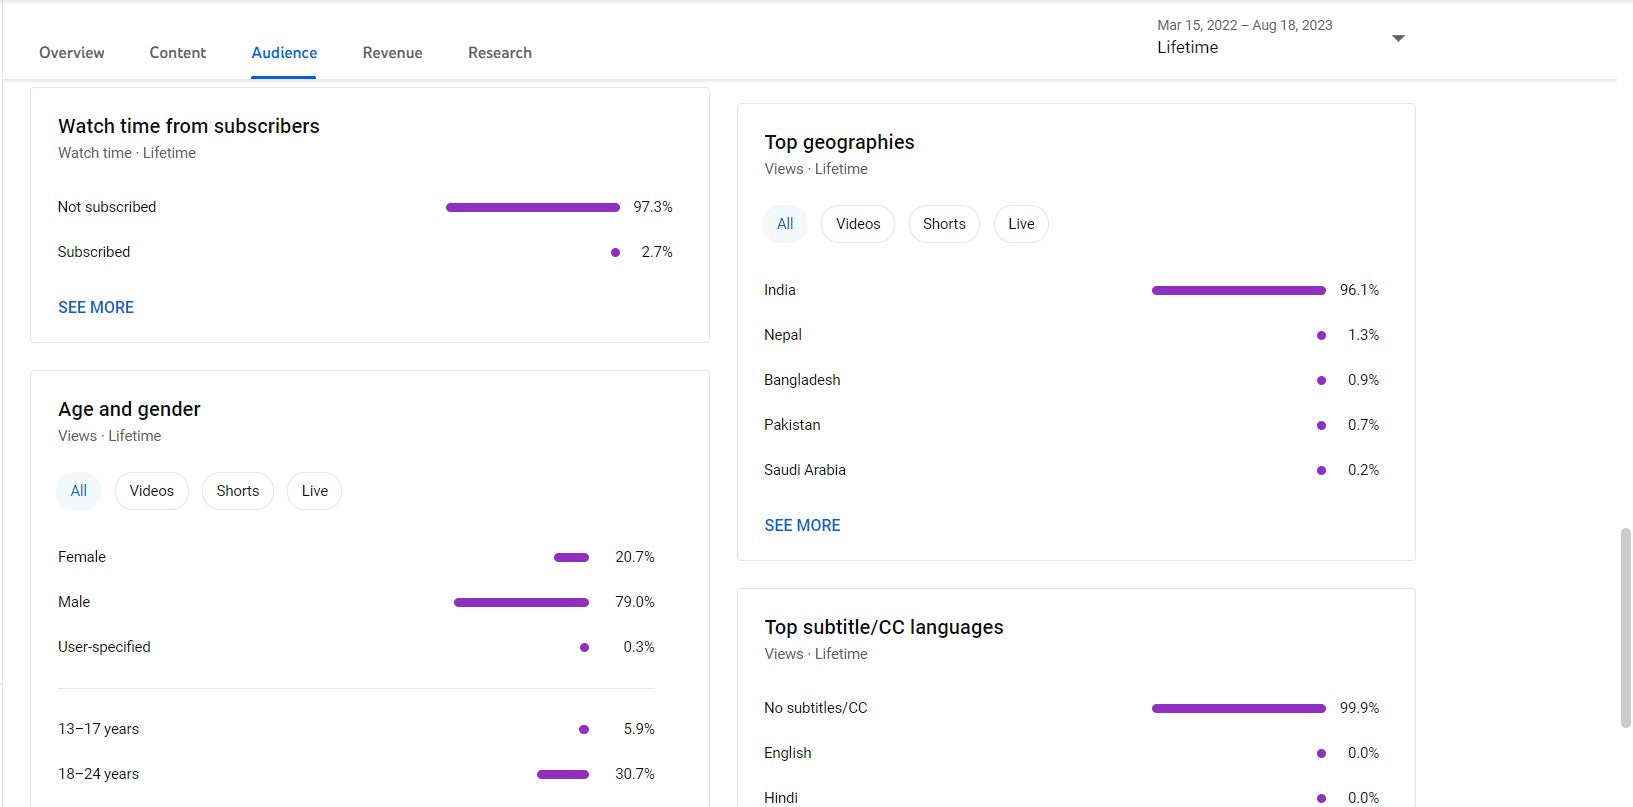
Task: Select All chip in Age and gender
Action: click(78, 491)
